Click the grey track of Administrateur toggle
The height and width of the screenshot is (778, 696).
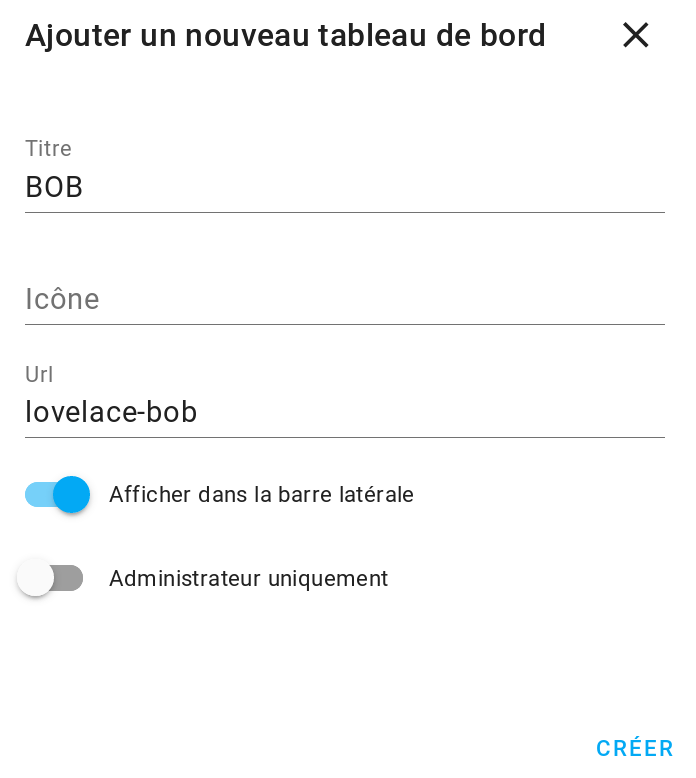(69, 578)
